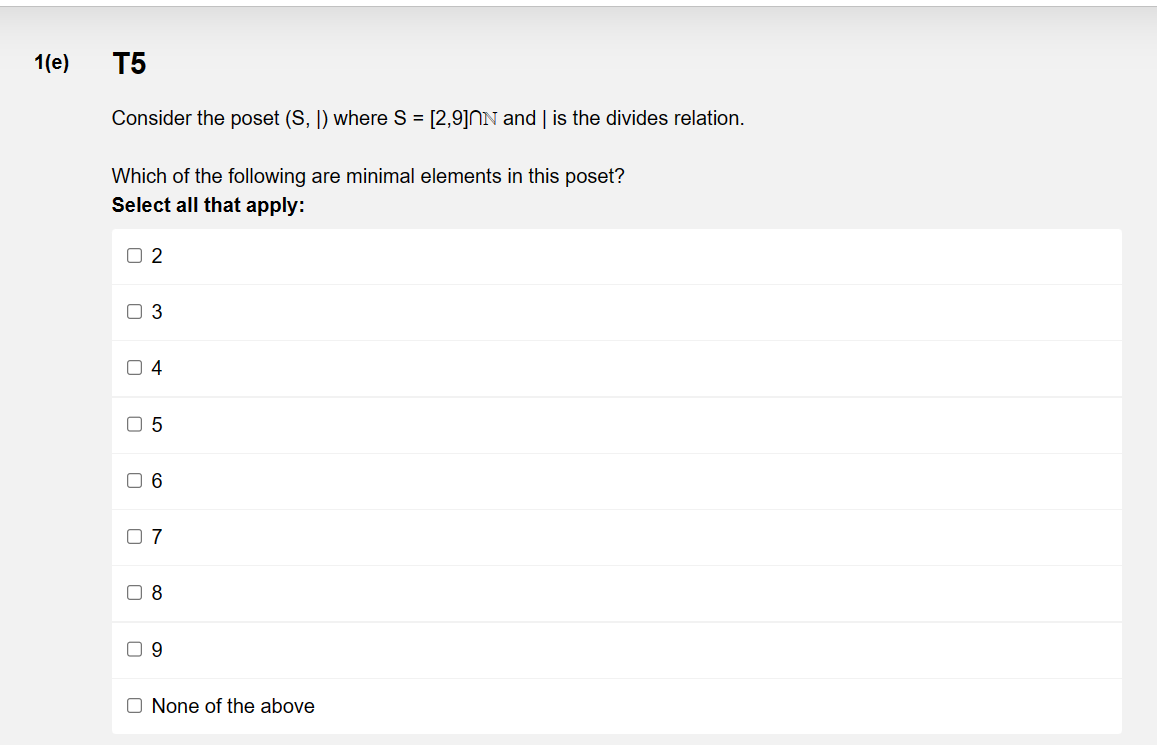Check the checkbox for option 2
The image size is (1157, 745).
(134, 255)
